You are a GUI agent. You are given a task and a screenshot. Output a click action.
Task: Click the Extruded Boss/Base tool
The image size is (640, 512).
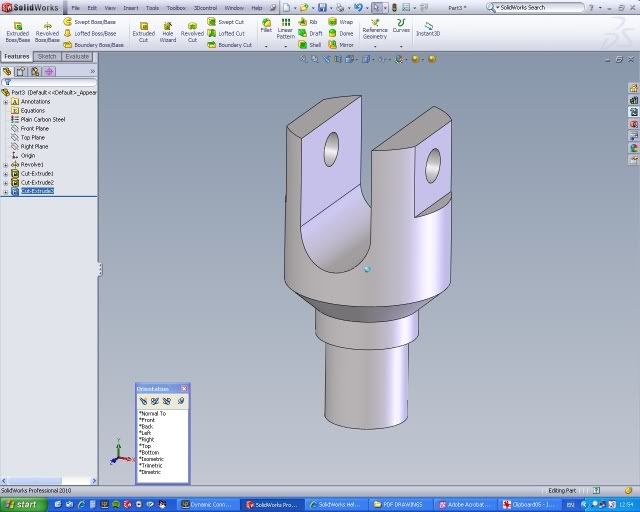pos(18,31)
